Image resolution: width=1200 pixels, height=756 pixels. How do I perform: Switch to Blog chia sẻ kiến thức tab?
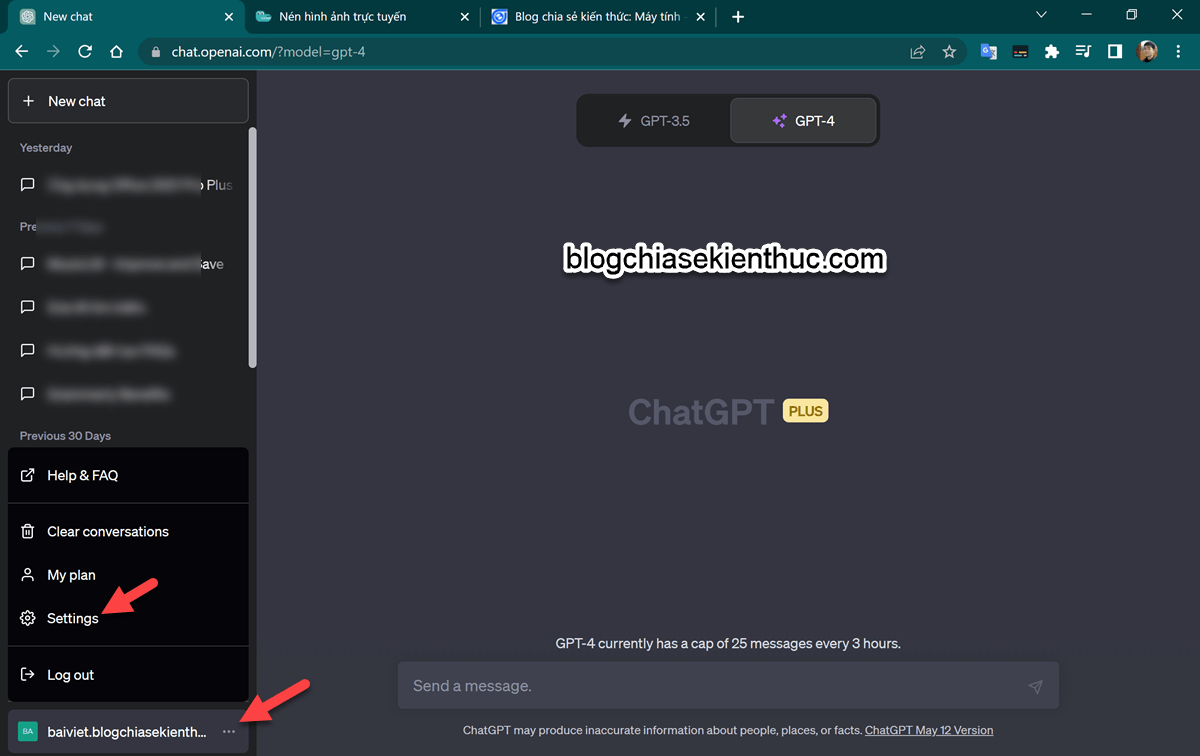click(x=598, y=17)
